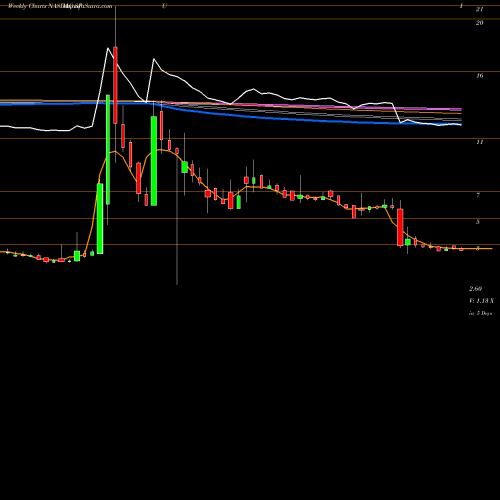Viewport: 500px width, 500px height.
Task: Click the '20' price axis label
Action: pyautogui.click(x=479, y=23)
